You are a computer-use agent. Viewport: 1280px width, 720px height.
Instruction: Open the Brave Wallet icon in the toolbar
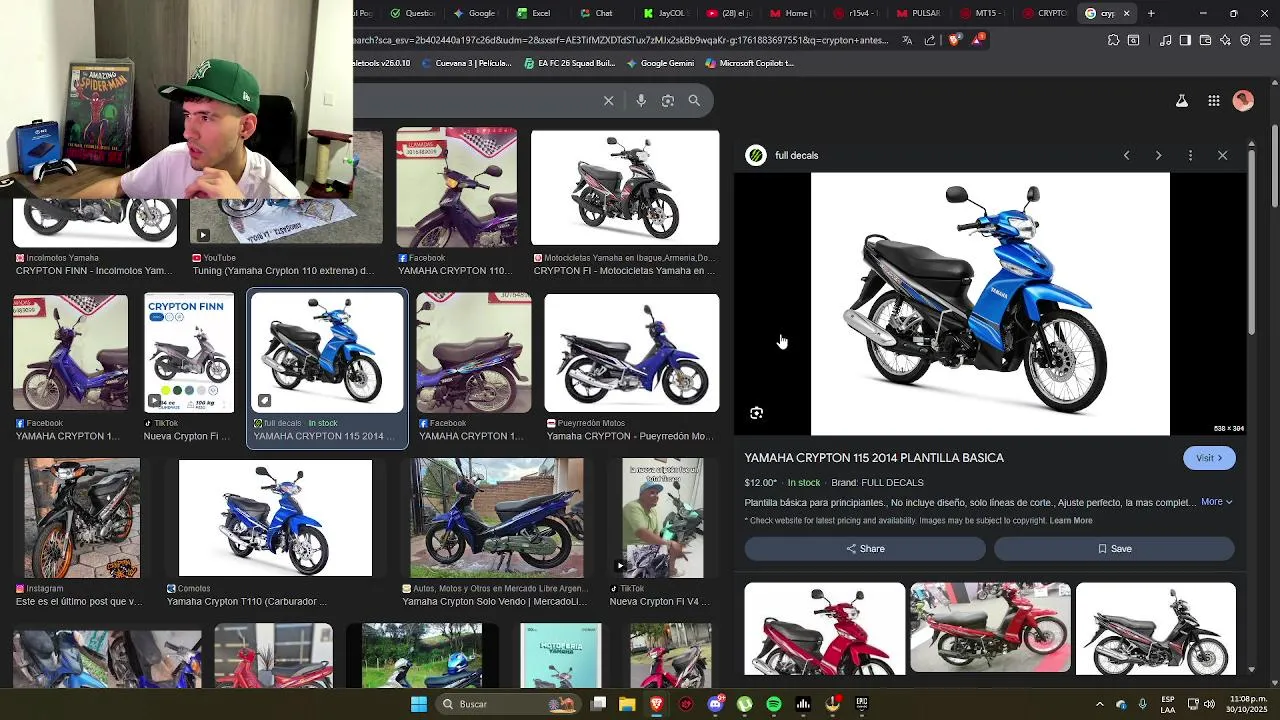tap(1205, 40)
